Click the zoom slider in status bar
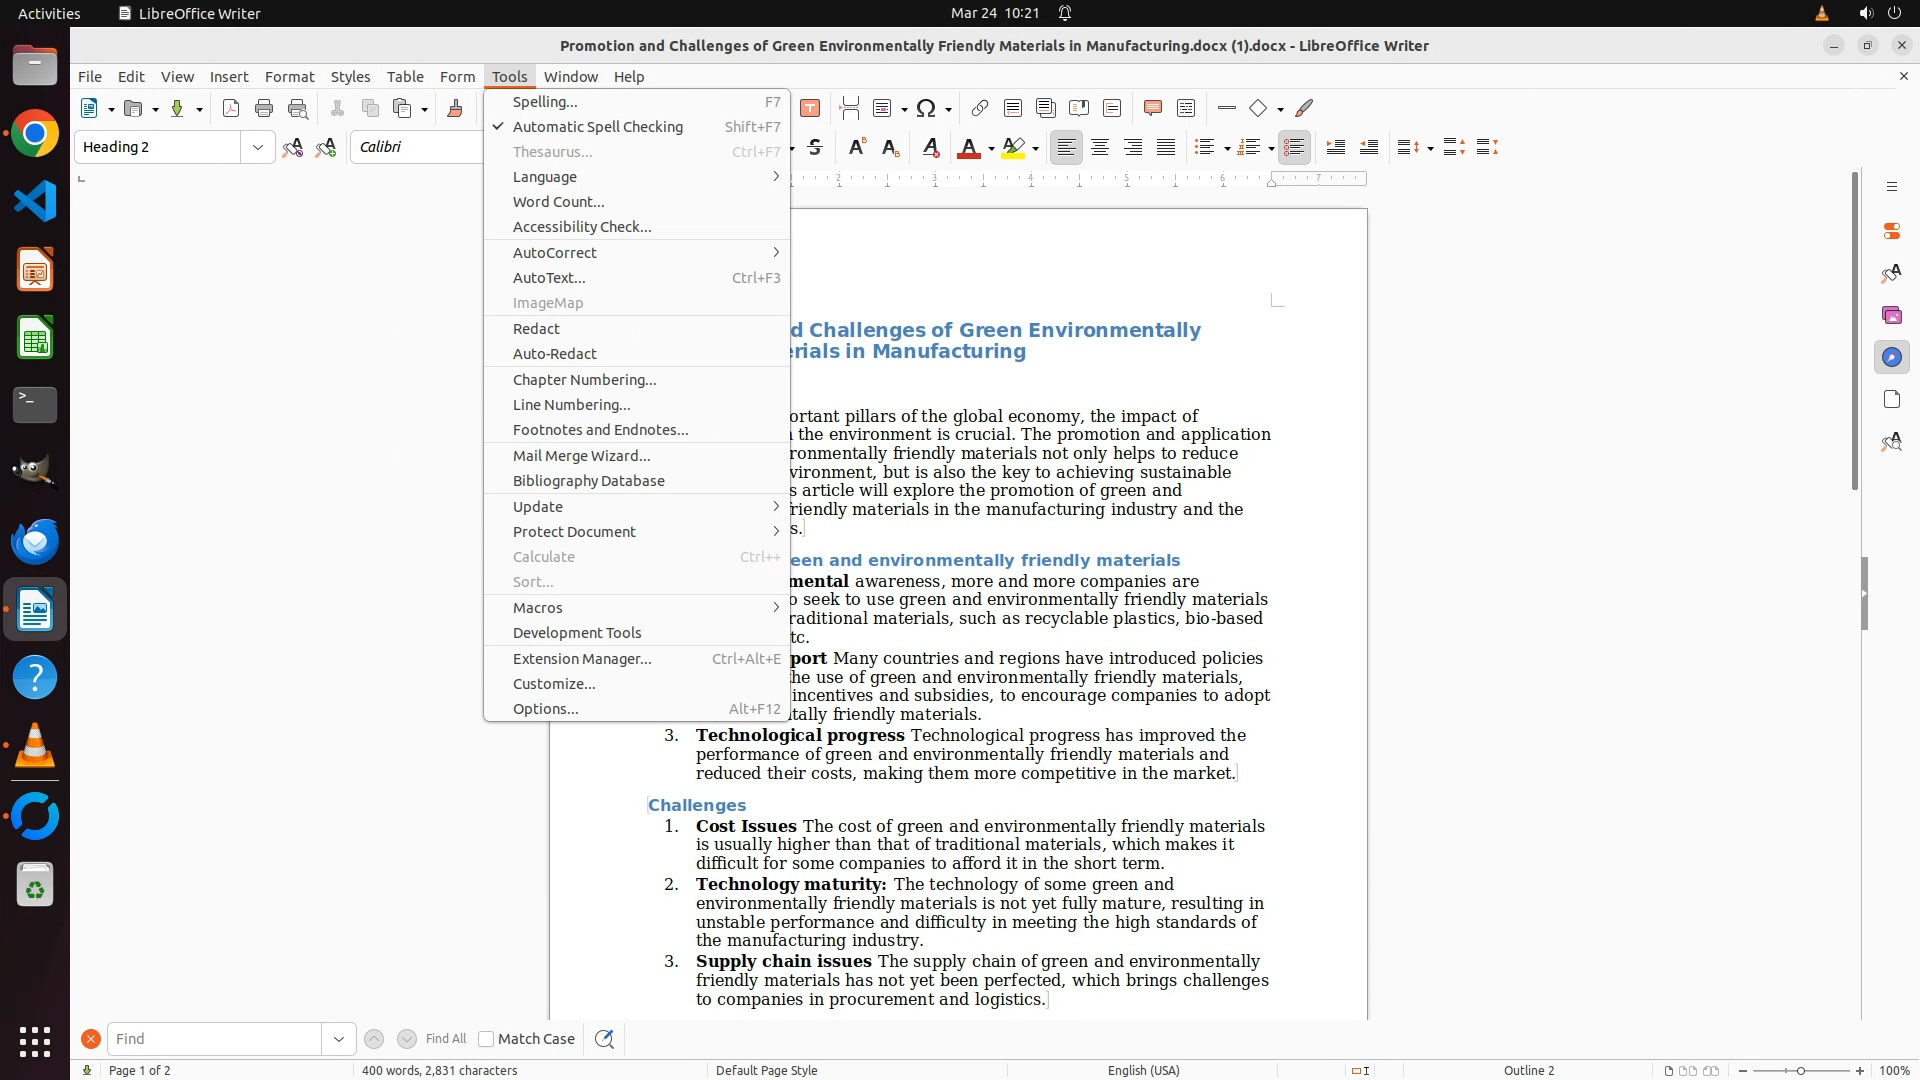The image size is (1920, 1080). [1800, 1070]
